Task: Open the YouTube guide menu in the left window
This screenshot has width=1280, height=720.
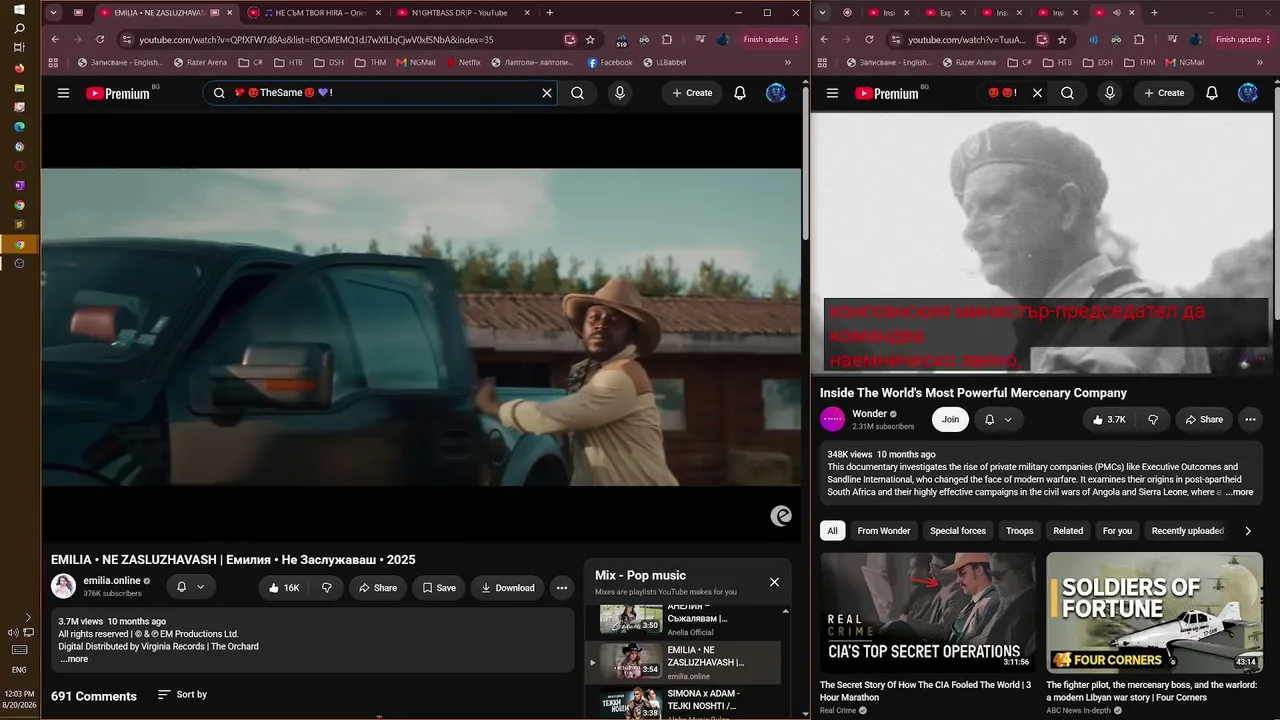Action: click(63, 93)
